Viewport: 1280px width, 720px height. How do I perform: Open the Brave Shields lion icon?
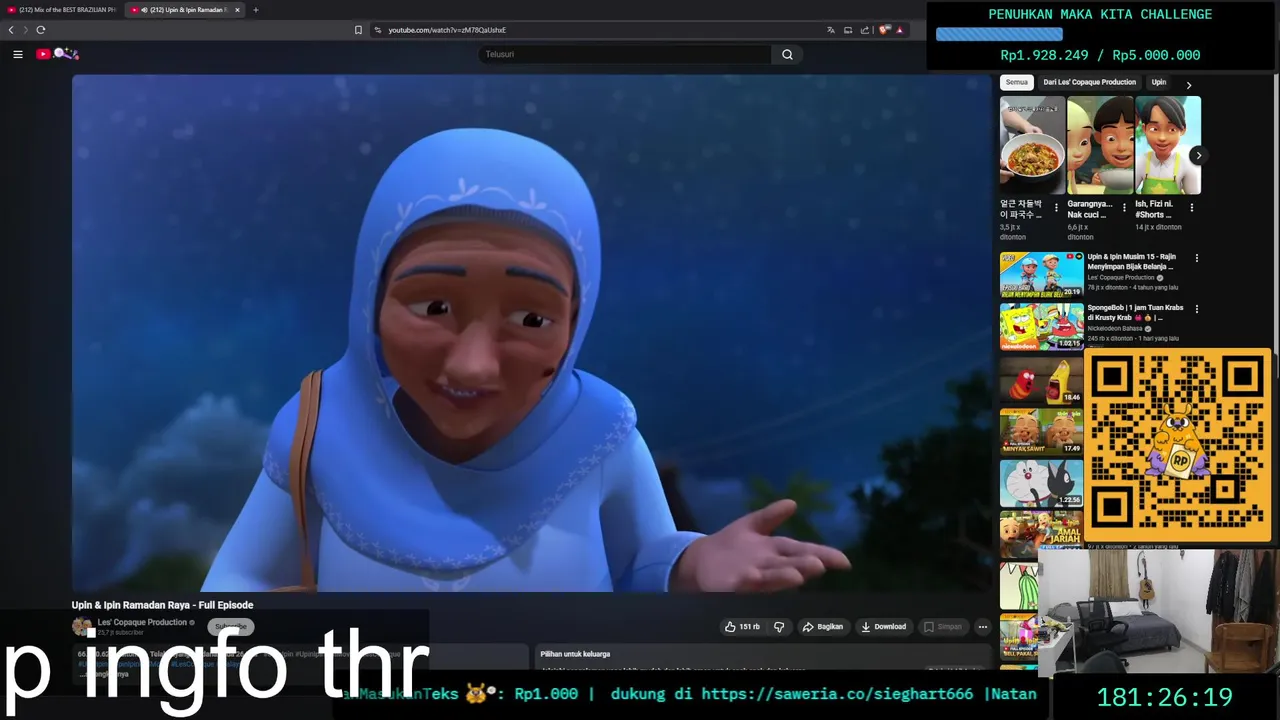(884, 30)
